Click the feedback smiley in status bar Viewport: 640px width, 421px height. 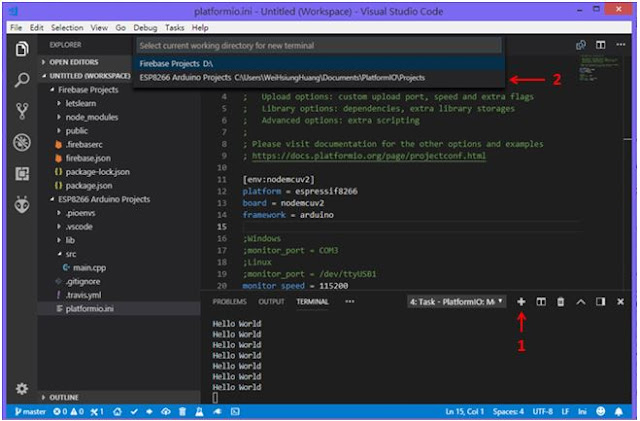click(x=601, y=411)
